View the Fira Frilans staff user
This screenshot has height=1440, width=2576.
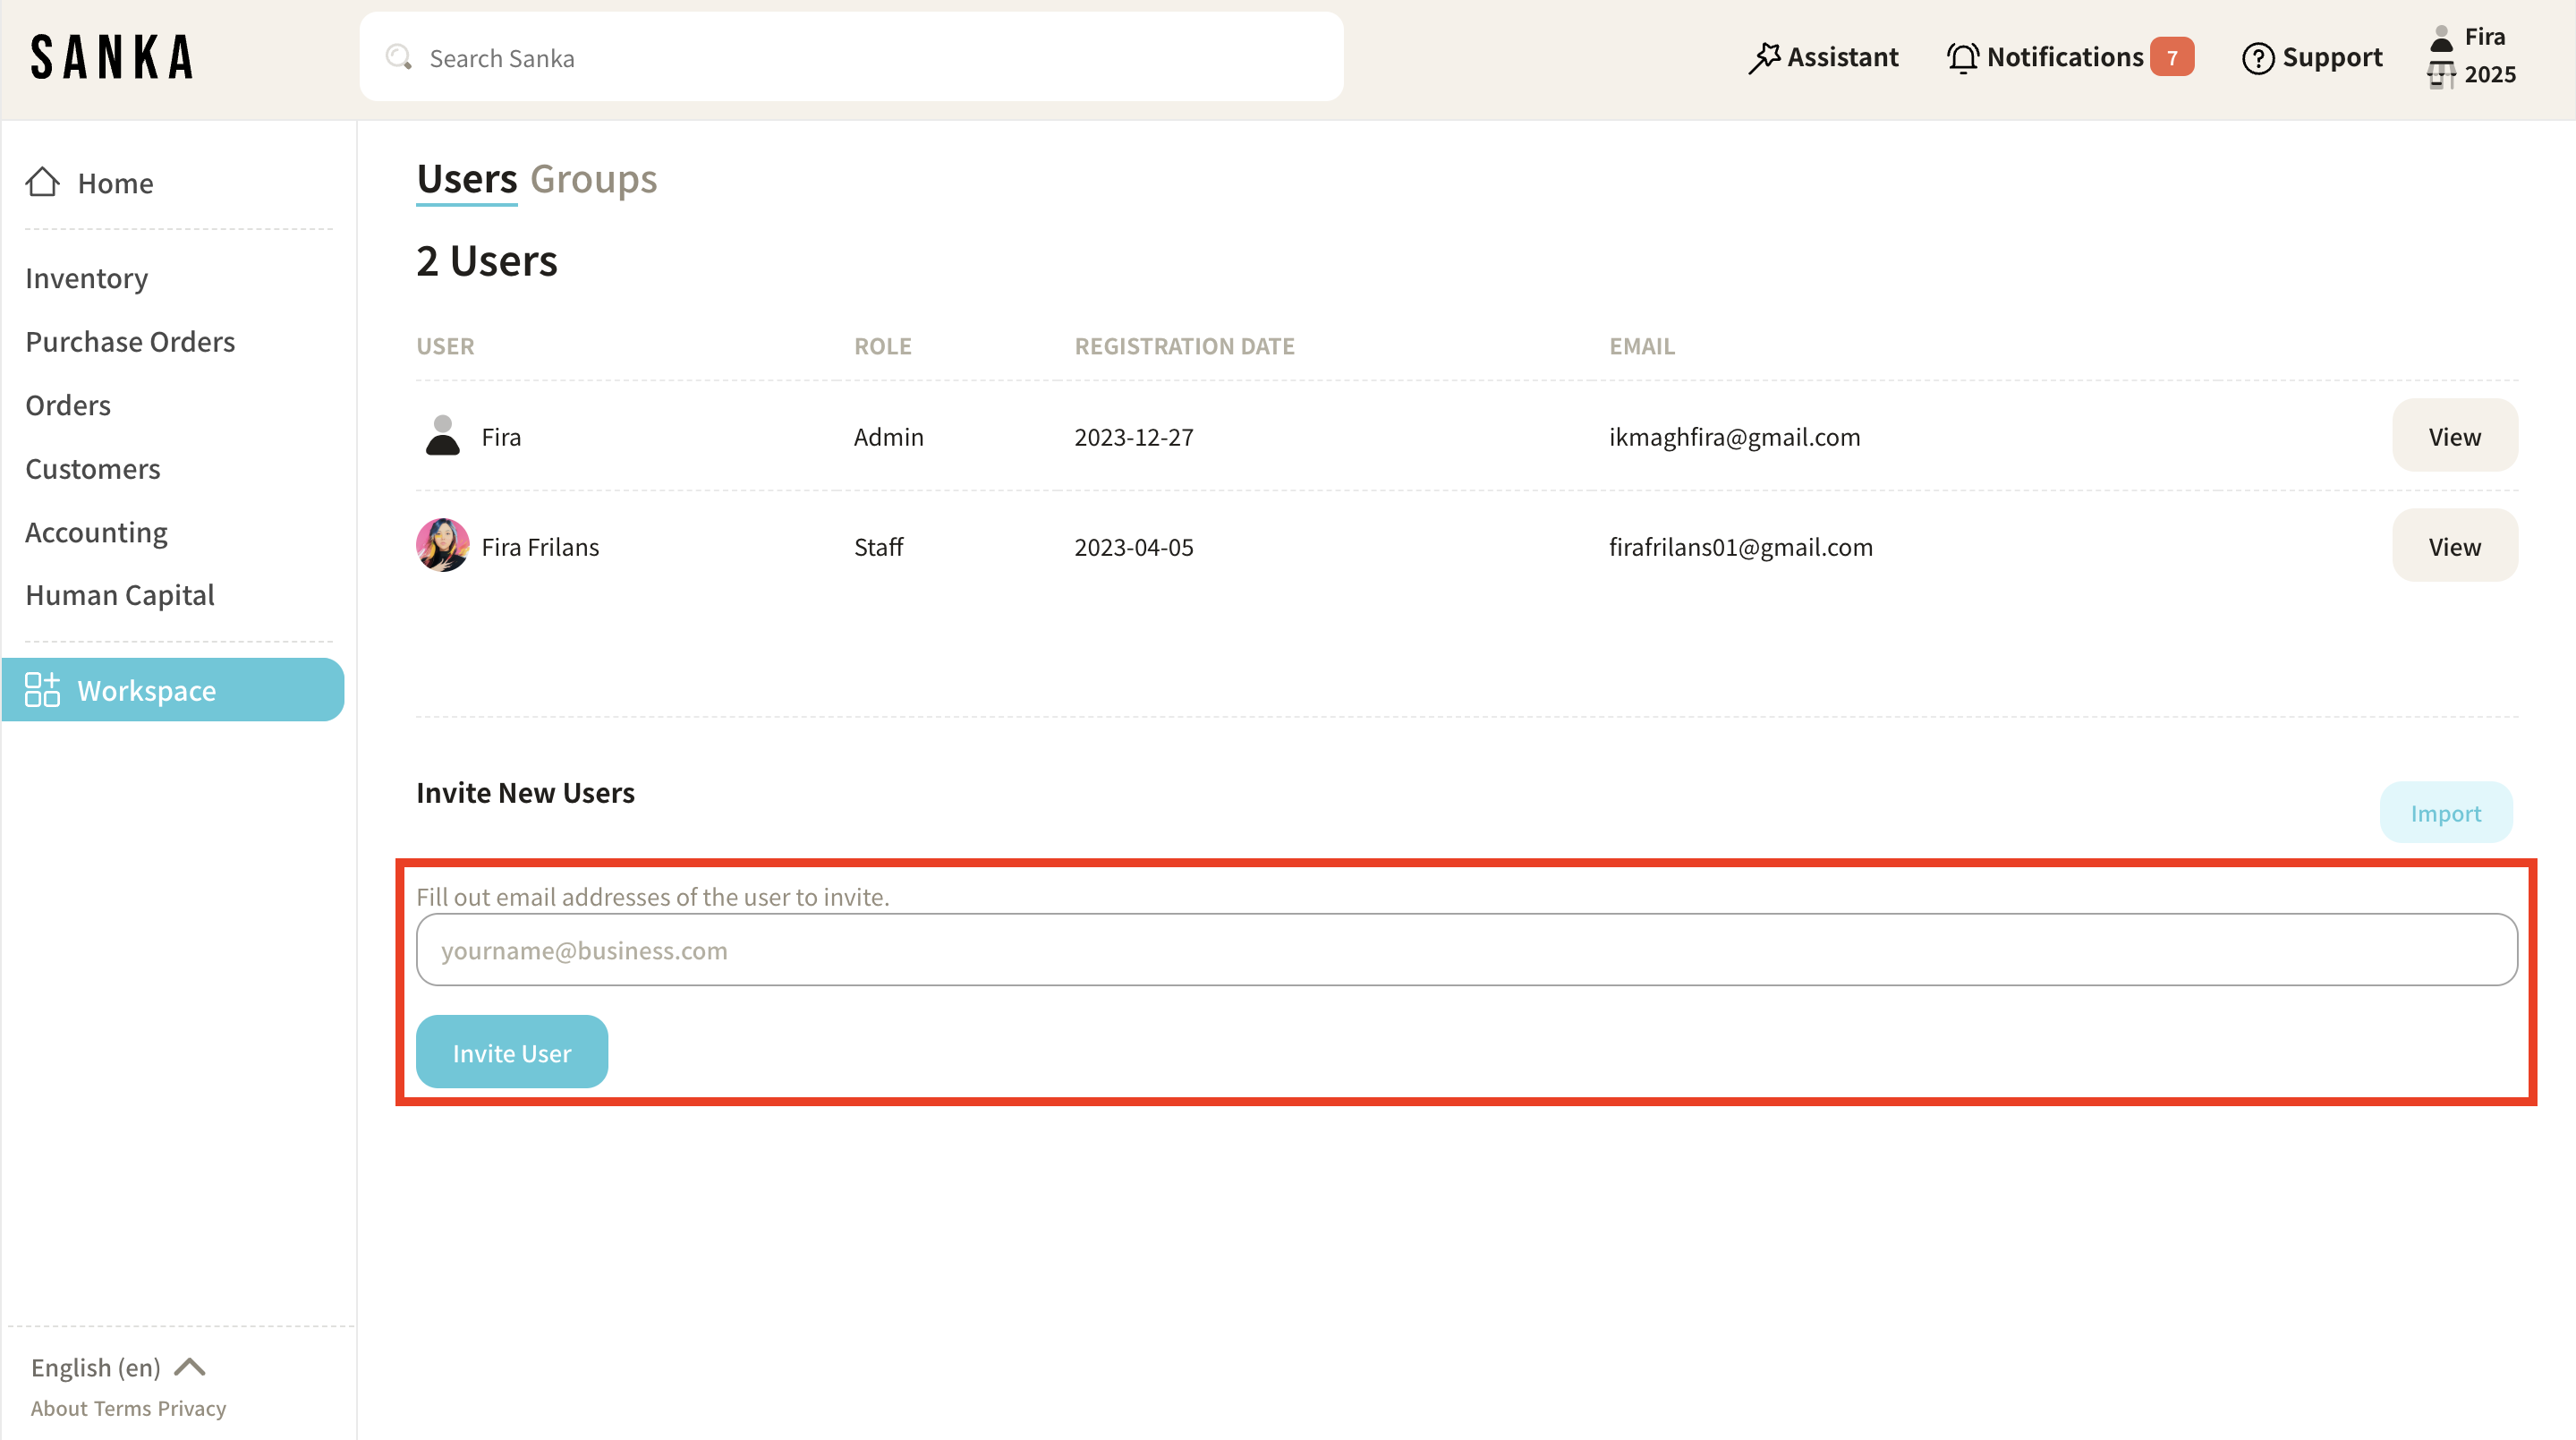pyautogui.click(x=2454, y=546)
